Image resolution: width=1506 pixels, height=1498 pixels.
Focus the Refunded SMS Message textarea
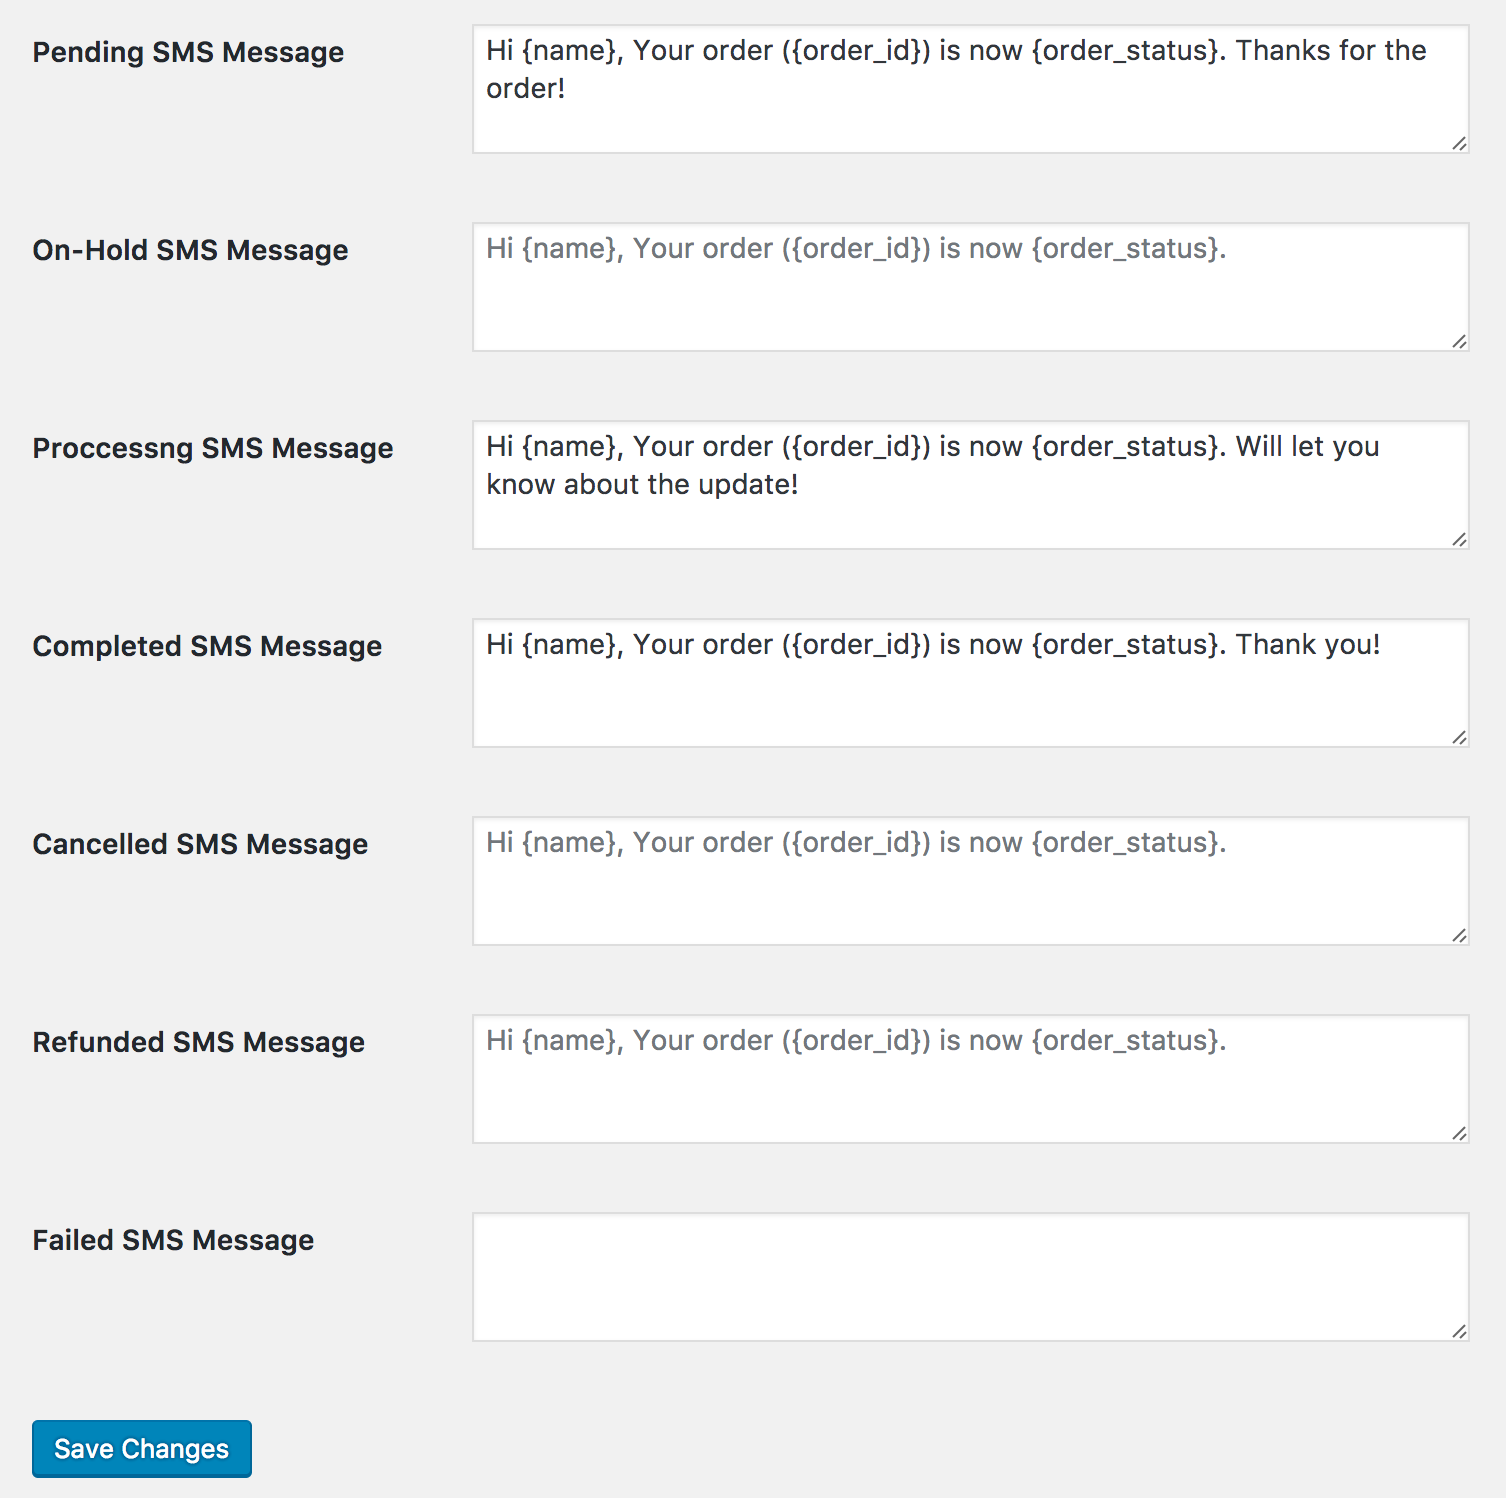click(x=970, y=1080)
